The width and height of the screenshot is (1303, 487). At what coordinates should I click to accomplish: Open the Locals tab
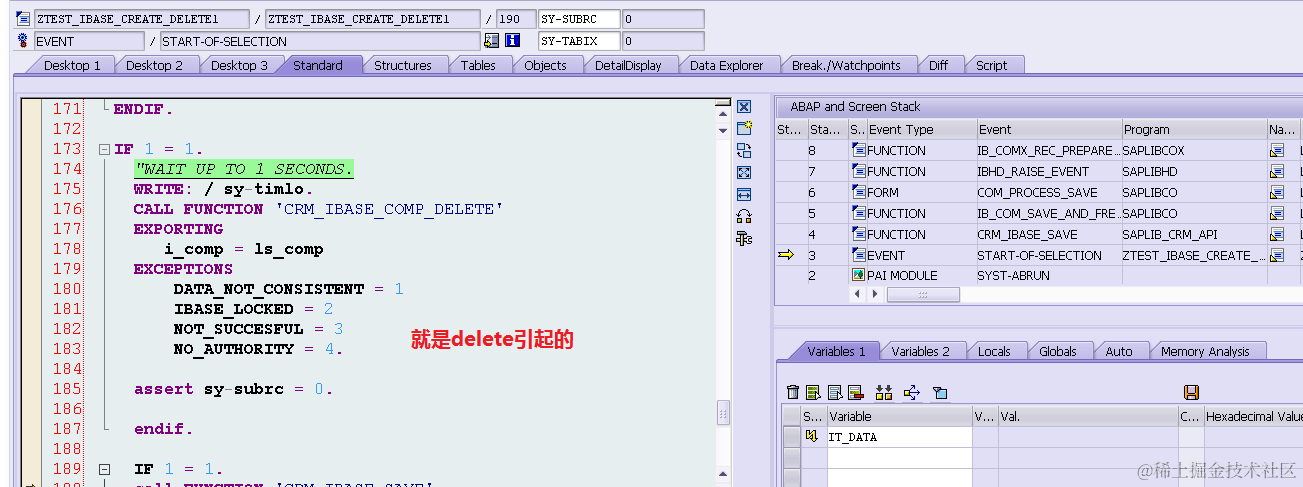pos(994,351)
